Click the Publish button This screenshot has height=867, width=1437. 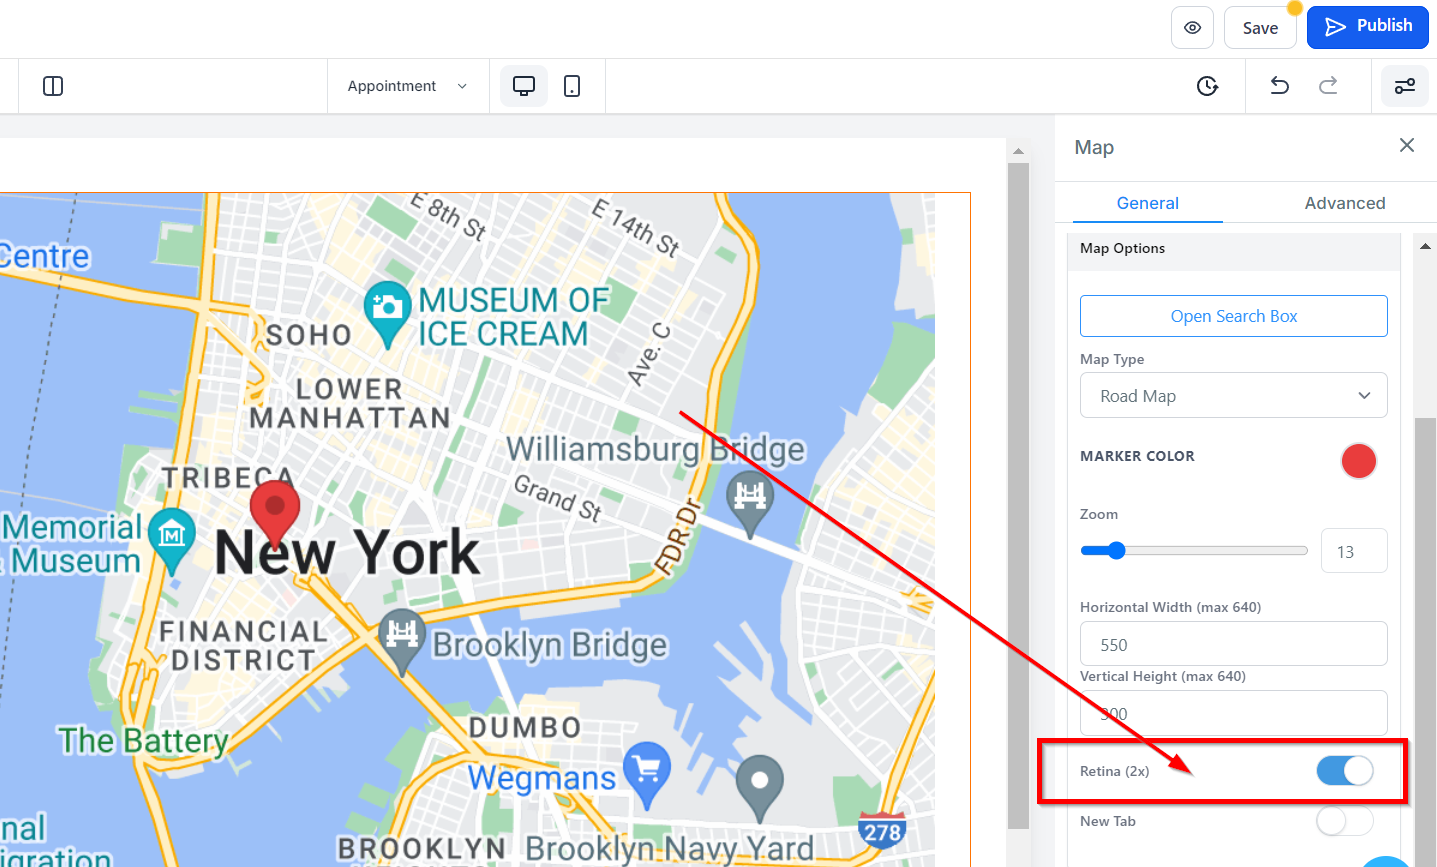[1368, 27]
